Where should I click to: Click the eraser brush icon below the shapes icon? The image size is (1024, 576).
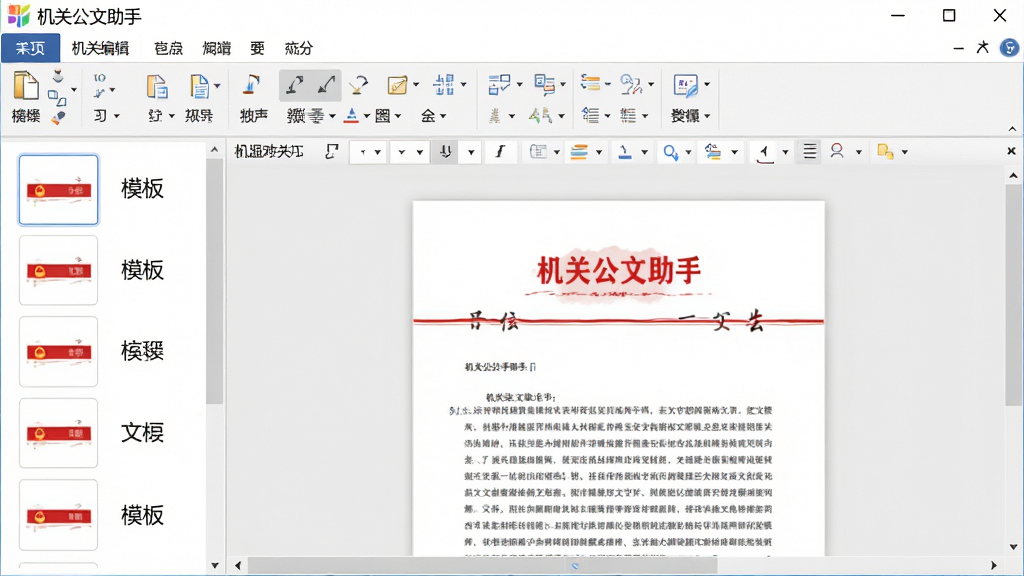coord(57,118)
